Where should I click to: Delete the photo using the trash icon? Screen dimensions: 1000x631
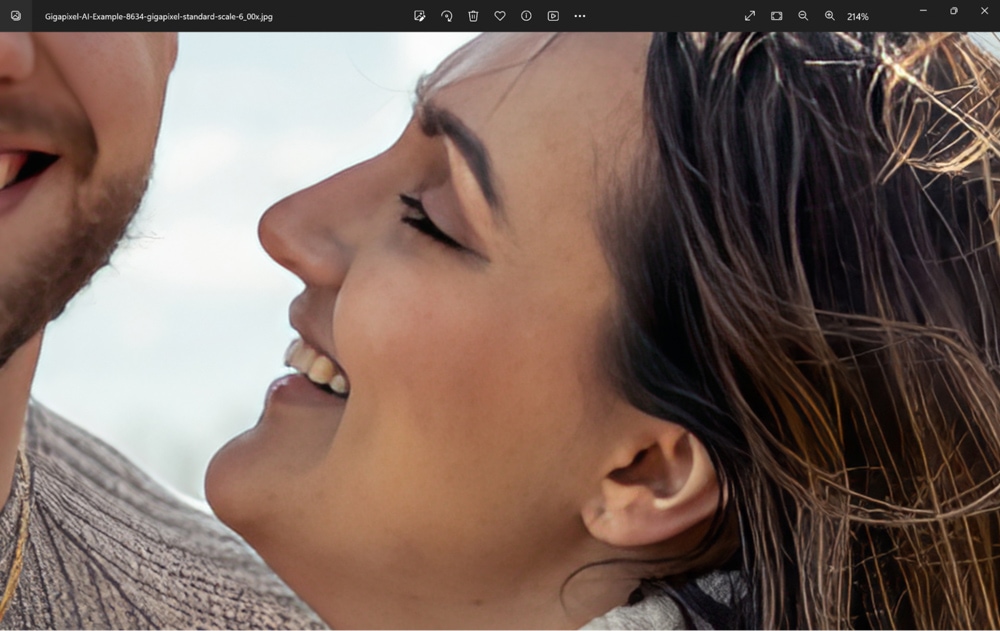[473, 16]
